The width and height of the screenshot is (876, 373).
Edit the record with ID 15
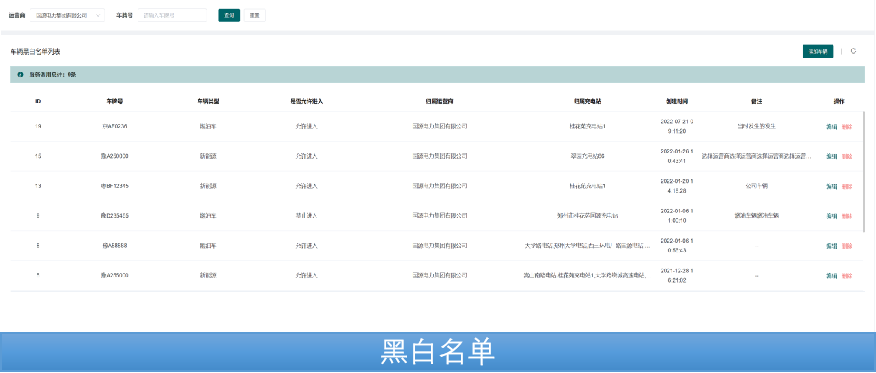point(831,156)
